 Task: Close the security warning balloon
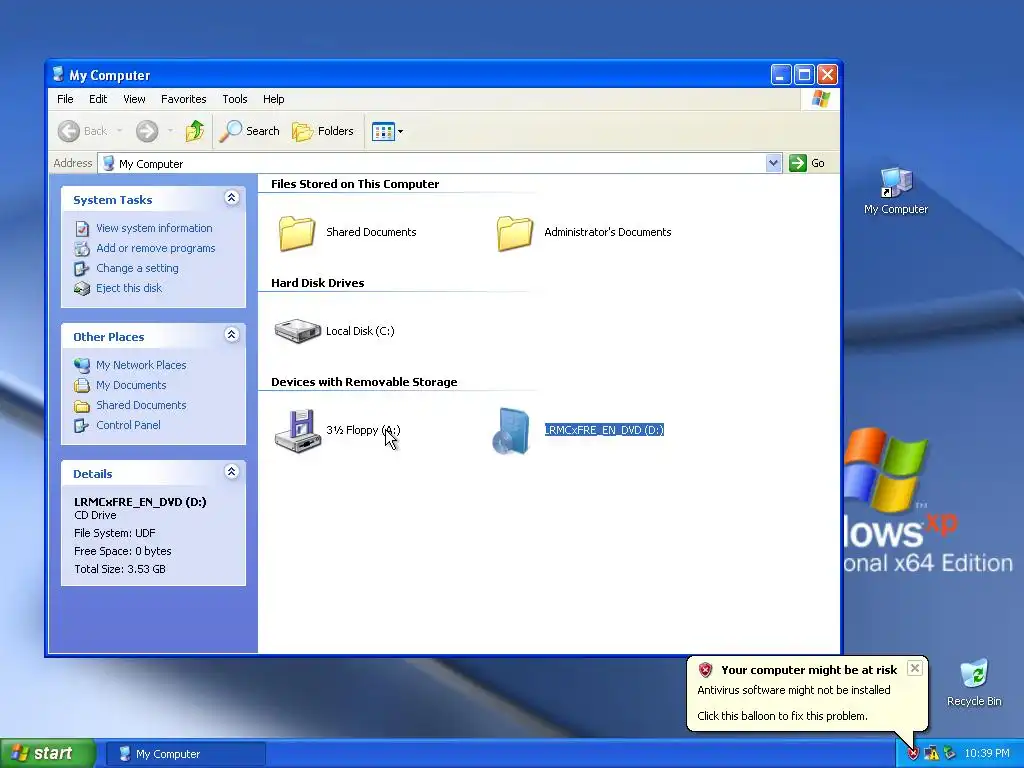[x=915, y=668]
